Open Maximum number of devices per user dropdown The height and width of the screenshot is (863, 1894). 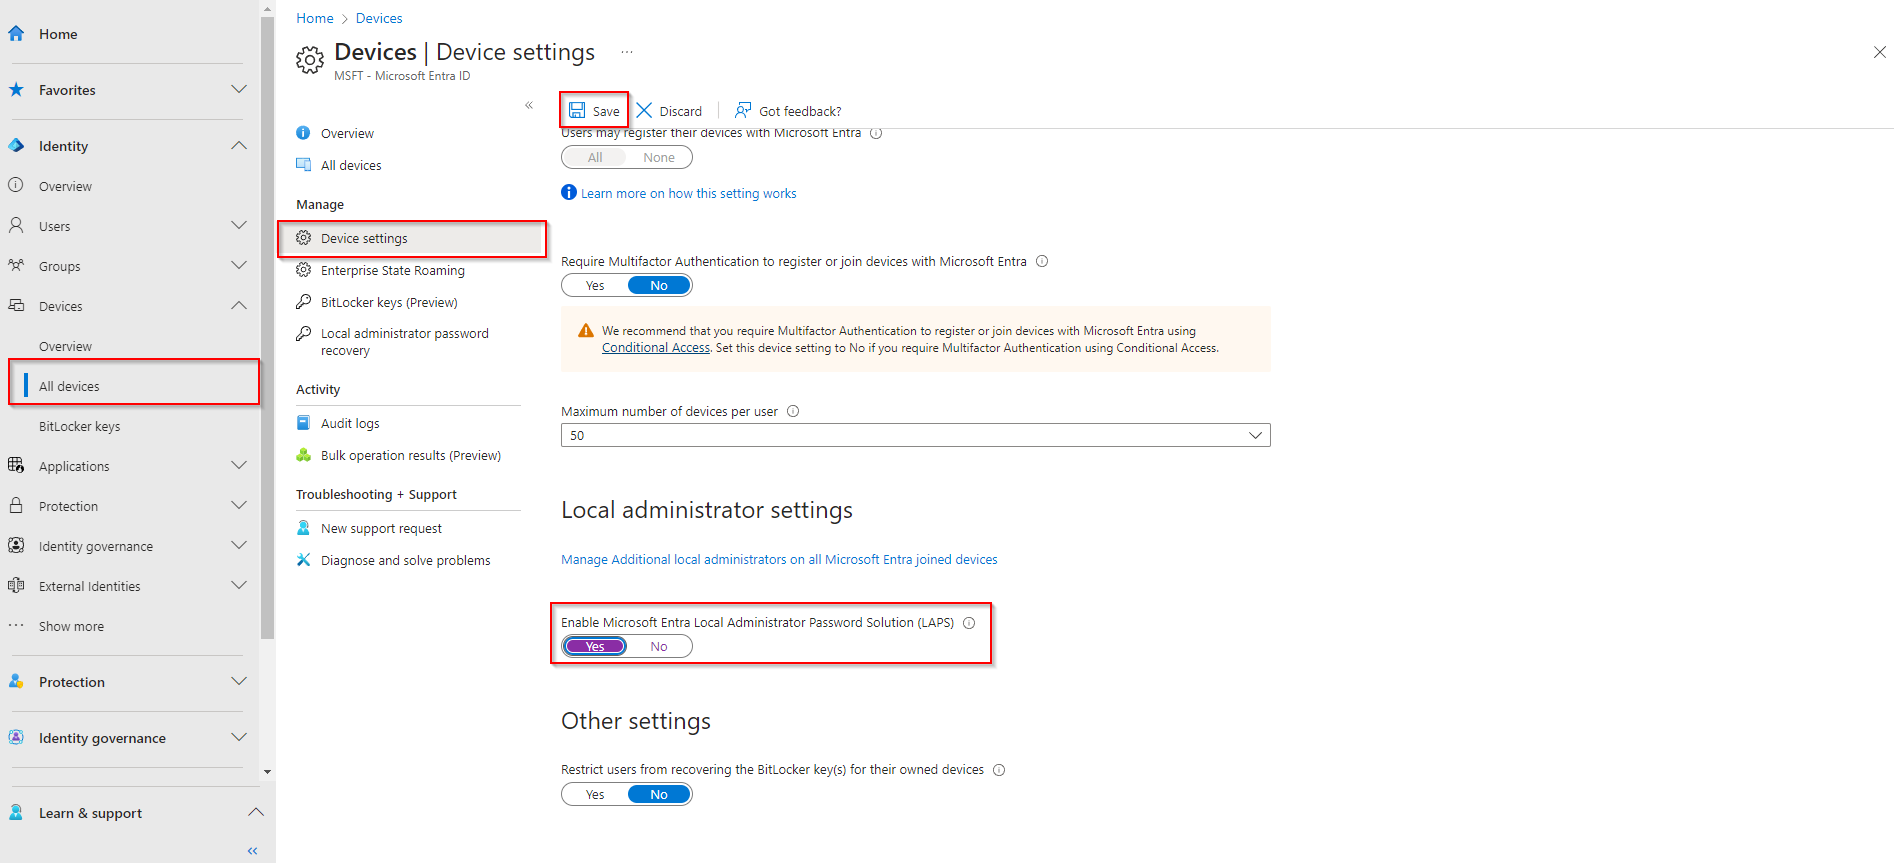(x=915, y=435)
